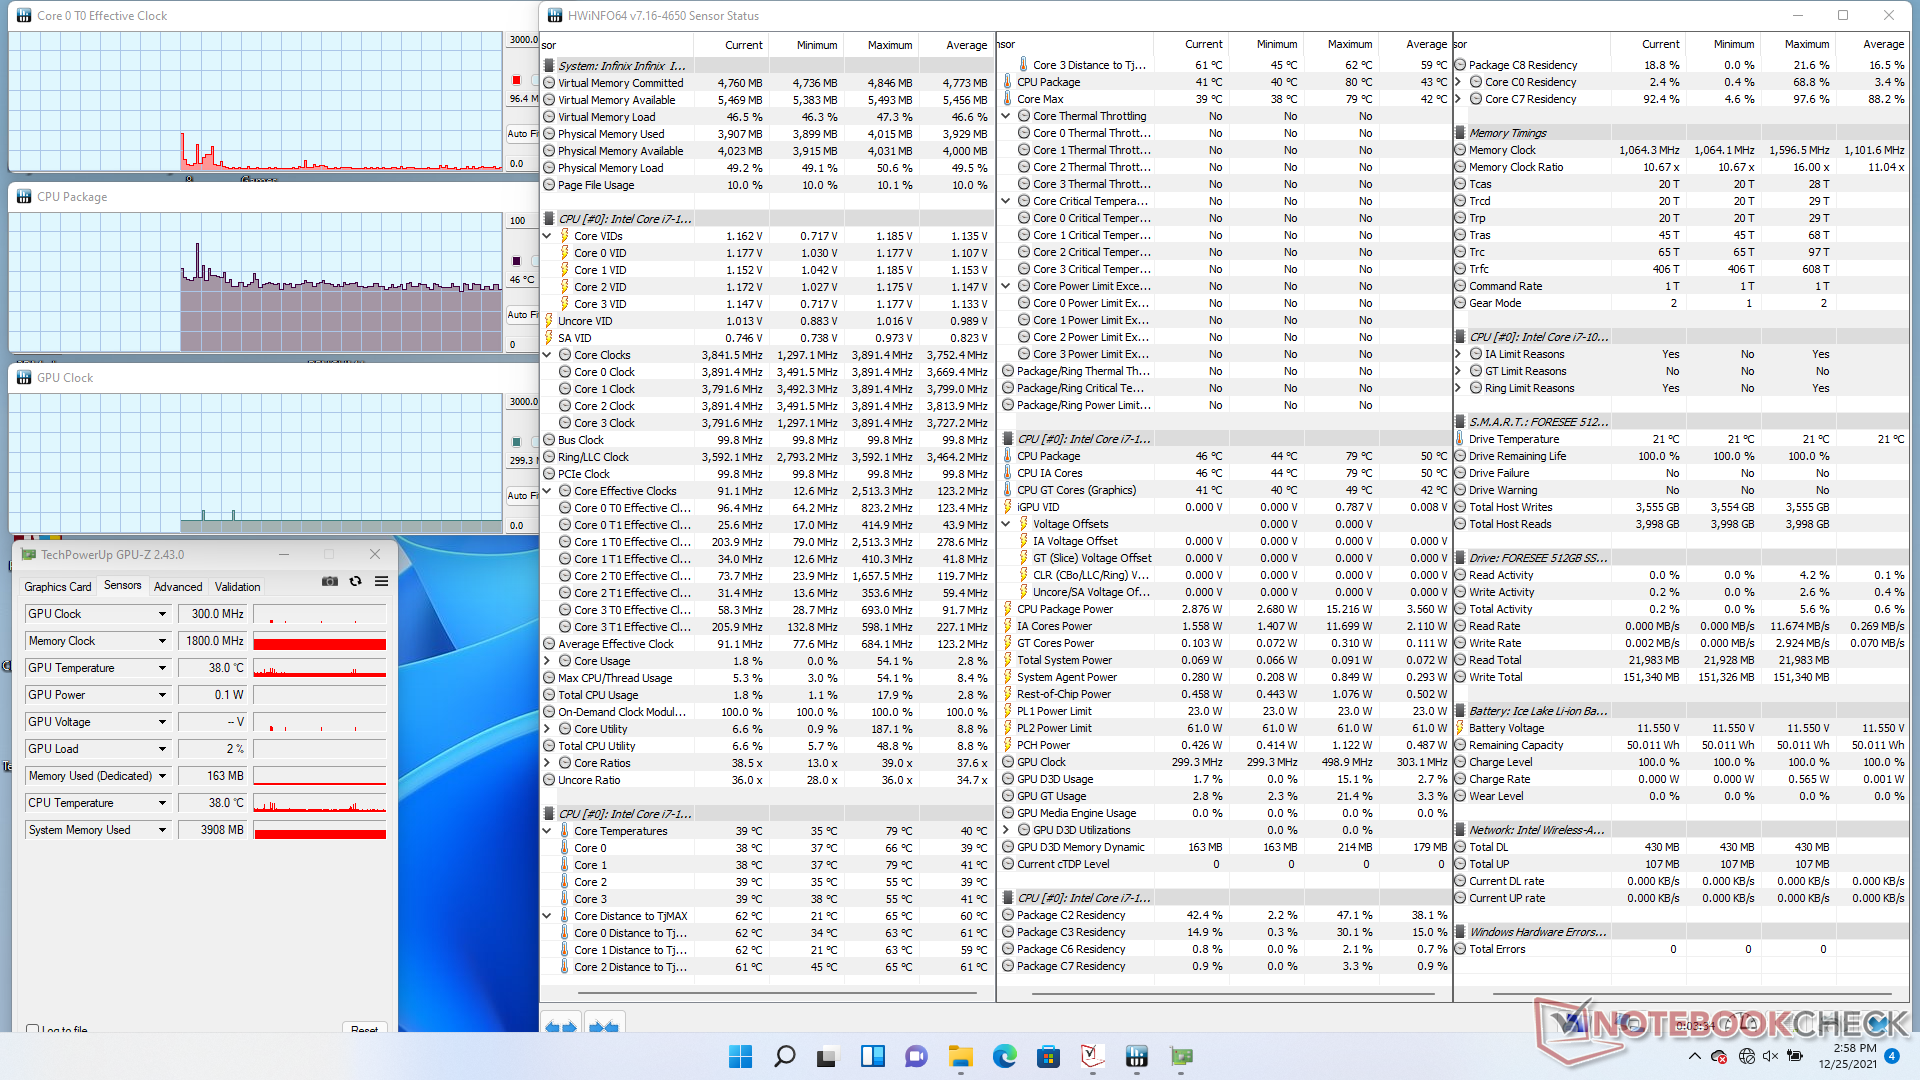Select the Battery Voltage row
This screenshot has height=1080, width=1920.
pos(1680,728)
